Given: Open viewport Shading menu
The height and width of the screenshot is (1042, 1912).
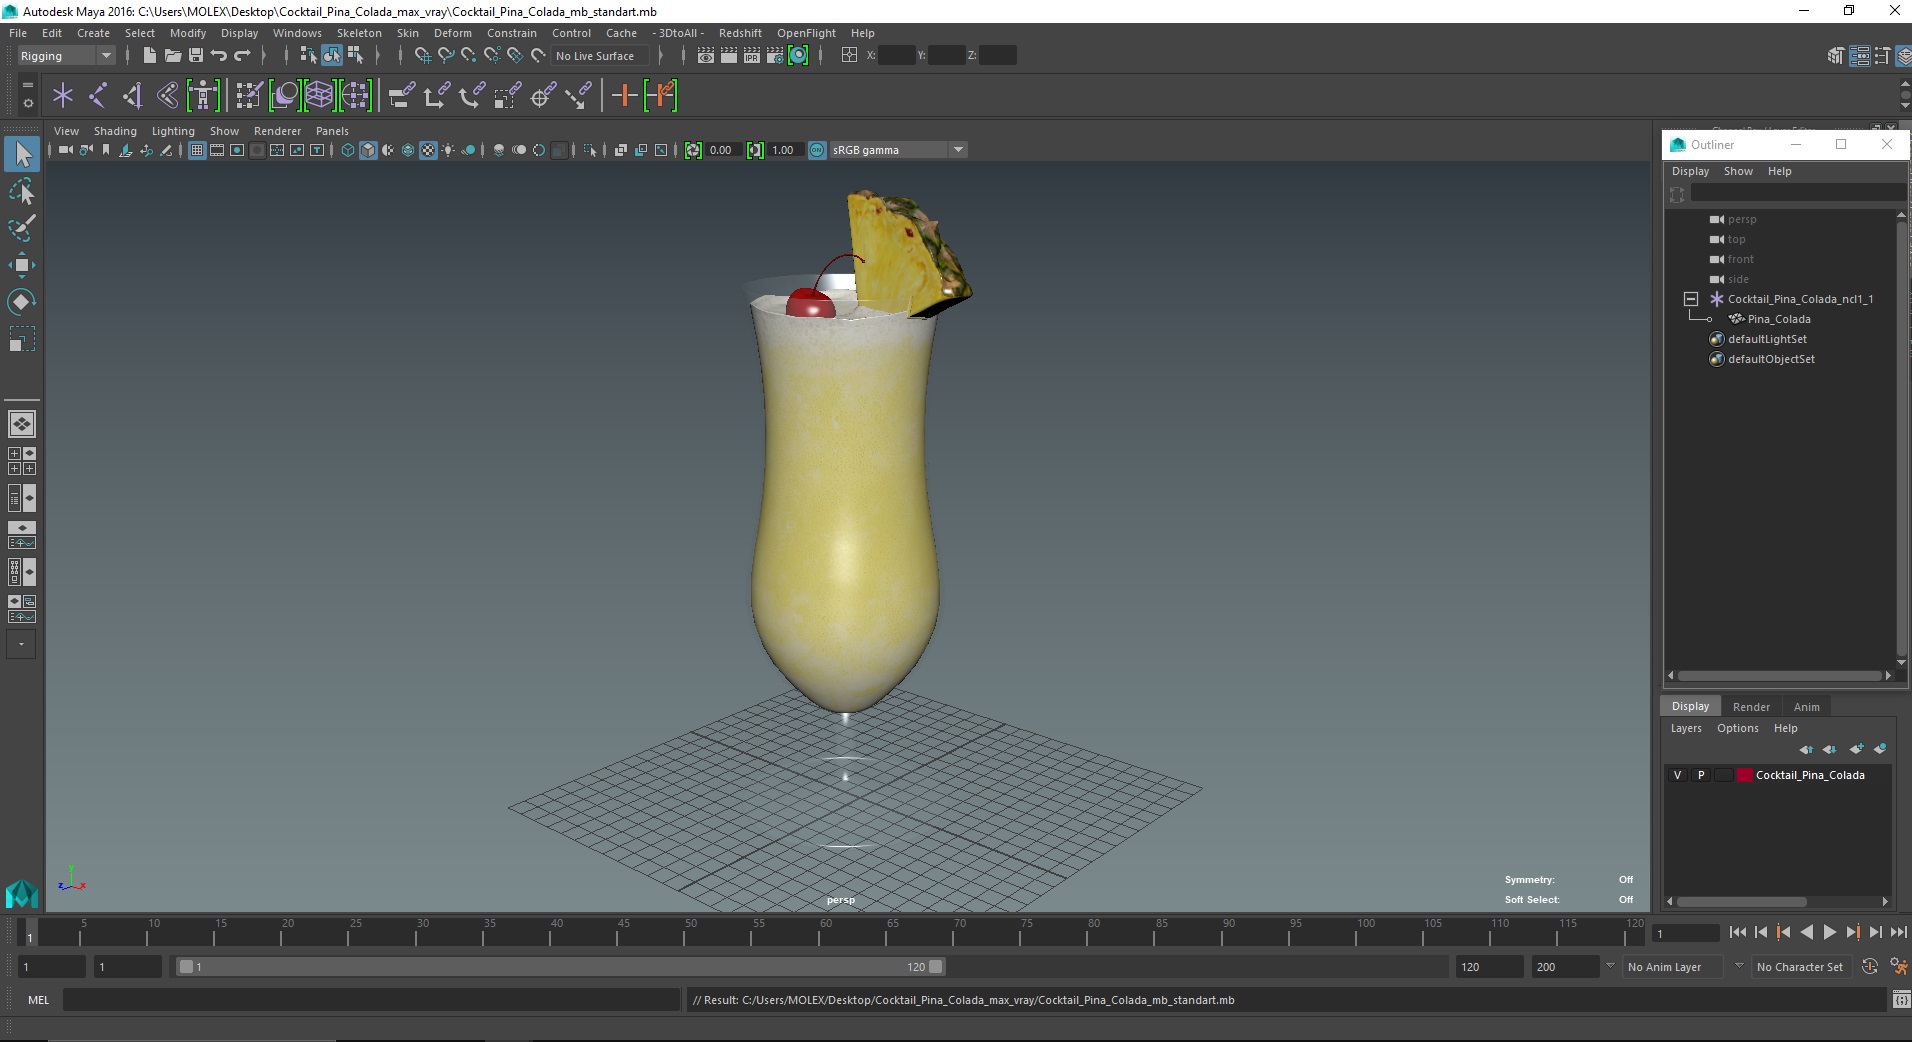Looking at the screenshot, I should coord(115,131).
